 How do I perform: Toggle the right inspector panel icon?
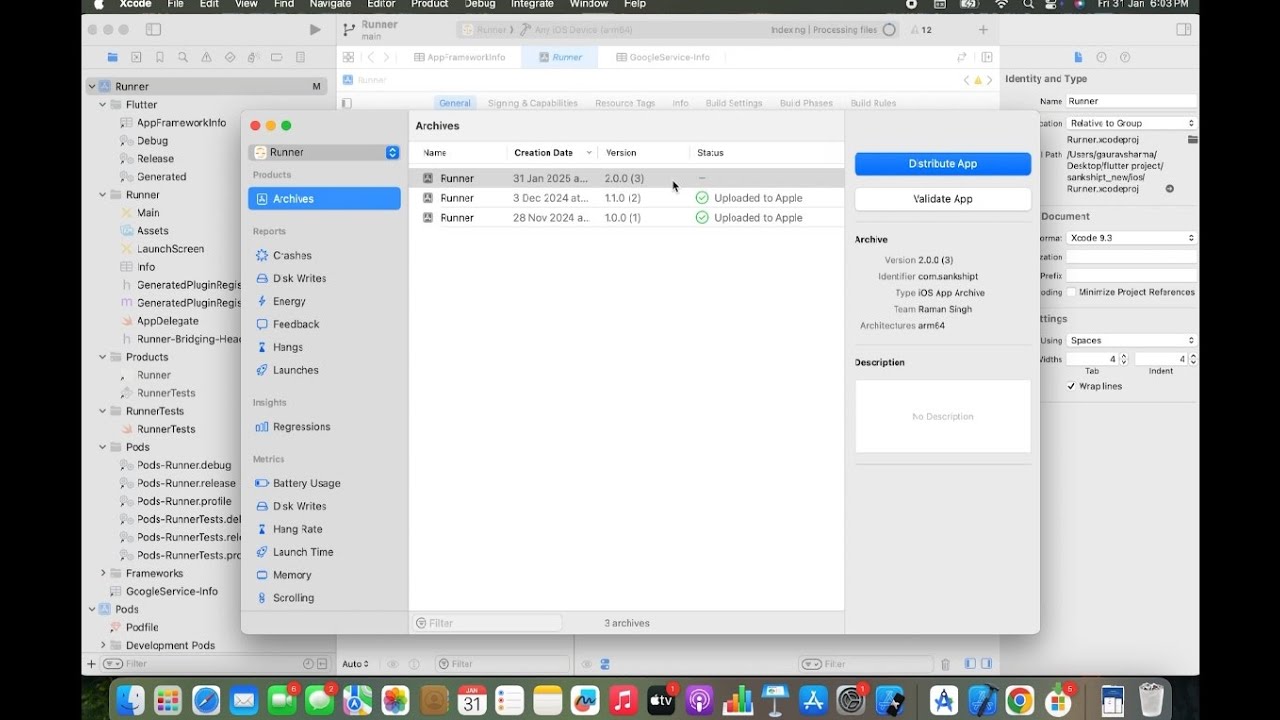point(1184,30)
